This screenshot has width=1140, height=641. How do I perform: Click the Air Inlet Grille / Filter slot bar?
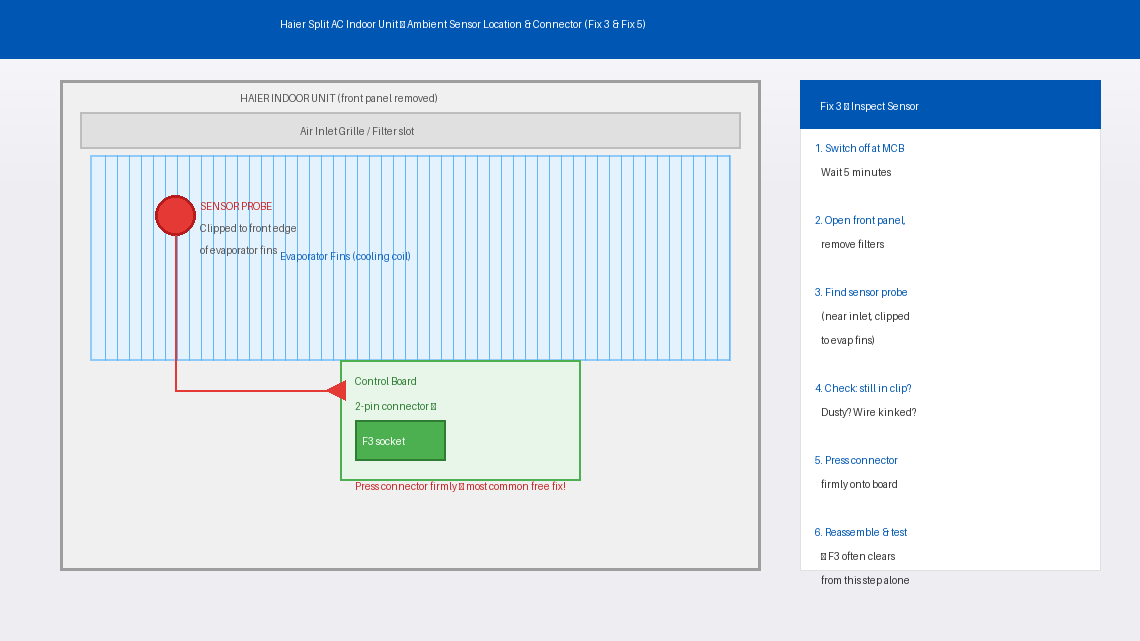tap(410, 131)
